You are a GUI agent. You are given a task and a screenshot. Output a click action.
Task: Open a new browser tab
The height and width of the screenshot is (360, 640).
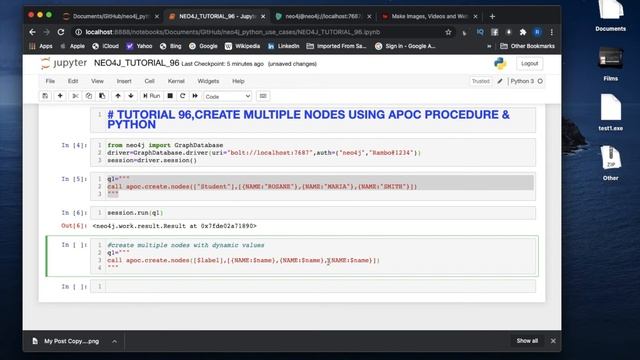click(492, 16)
